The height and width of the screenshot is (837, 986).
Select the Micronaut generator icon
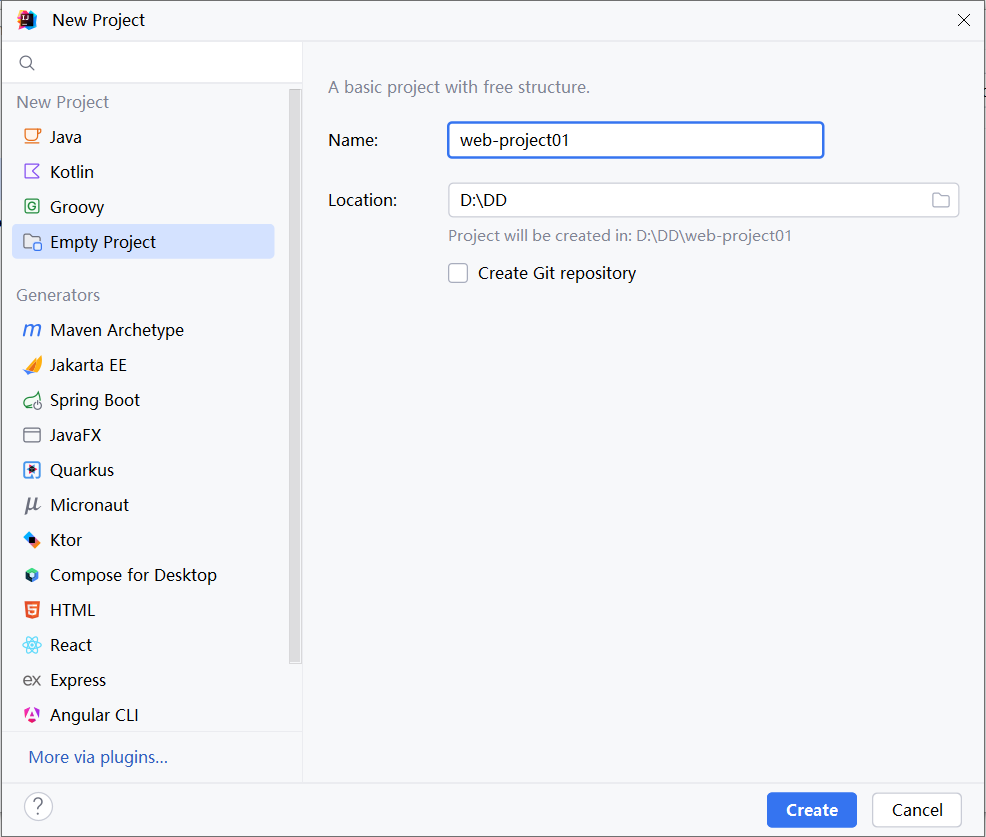click(x=33, y=504)
